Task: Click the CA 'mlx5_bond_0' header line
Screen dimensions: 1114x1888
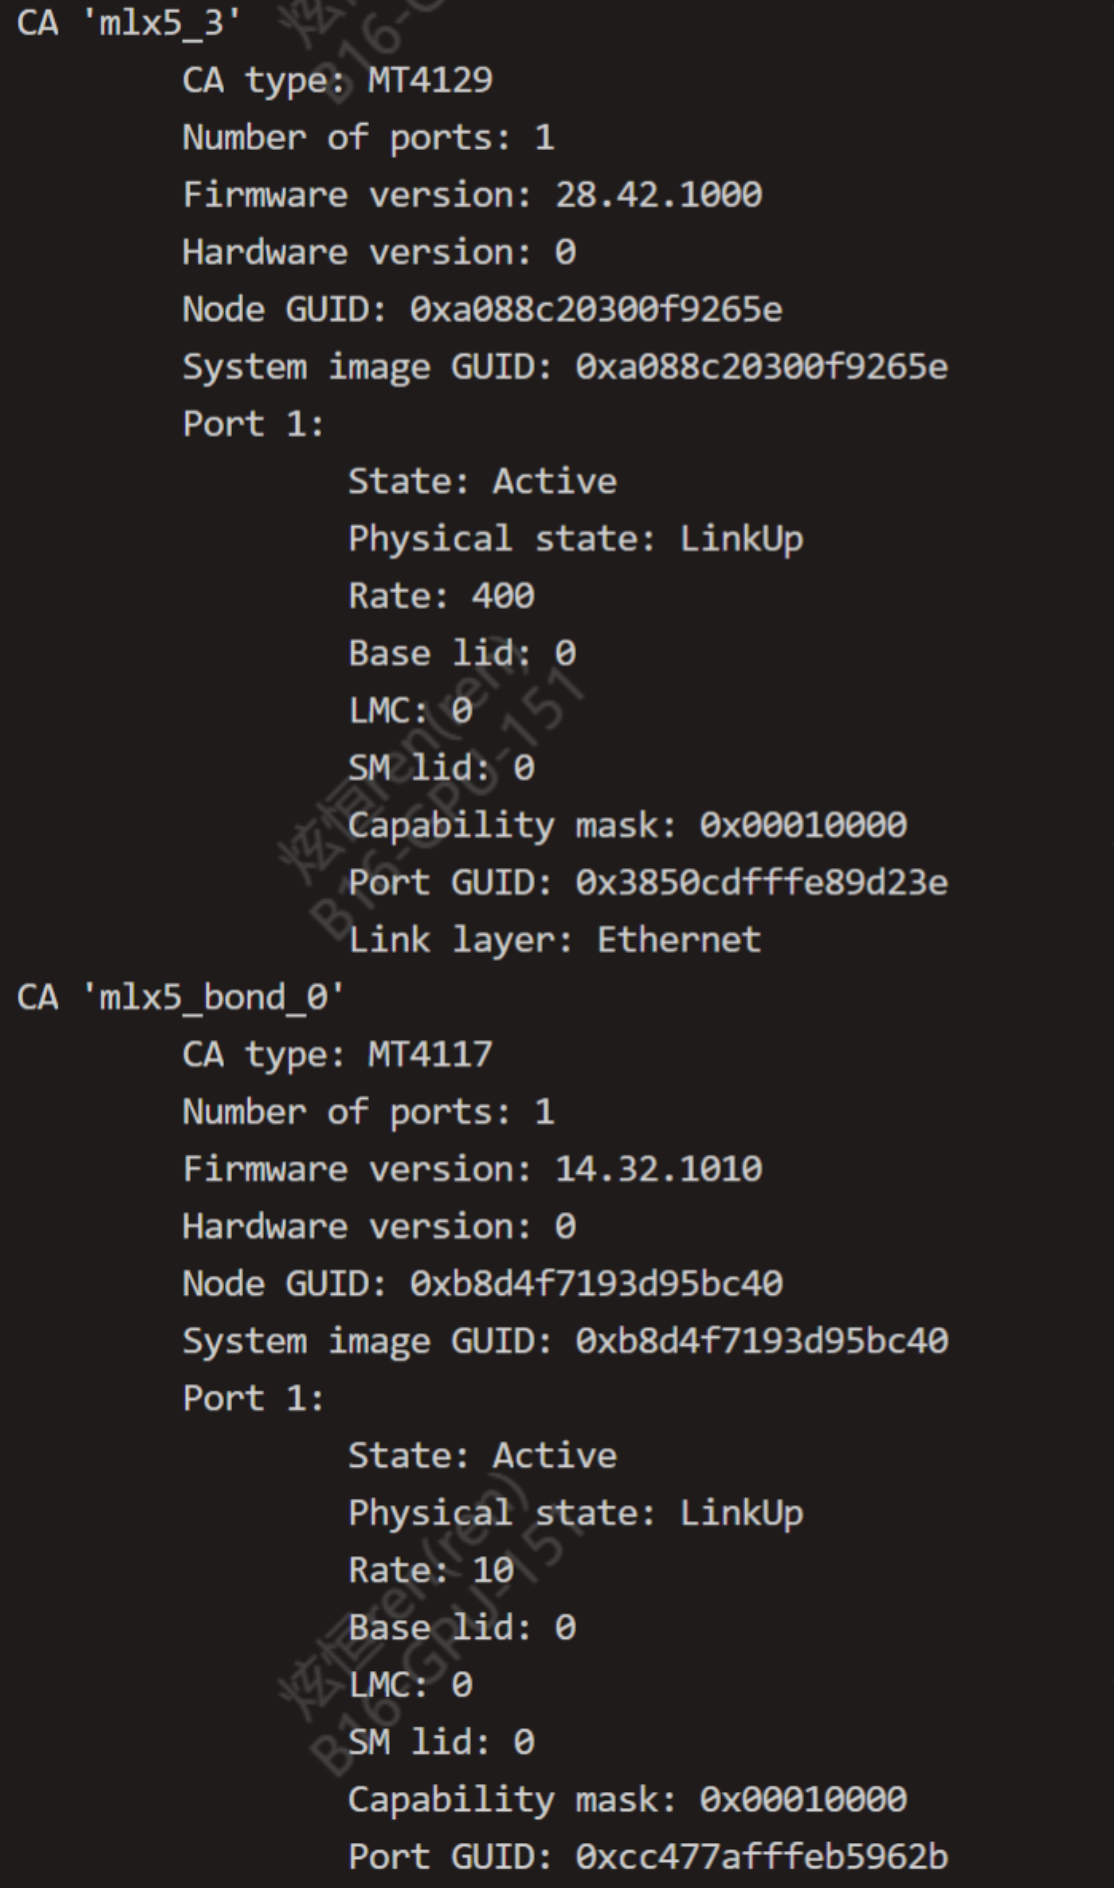Action: pyautogui.click(x=181, y=997)
